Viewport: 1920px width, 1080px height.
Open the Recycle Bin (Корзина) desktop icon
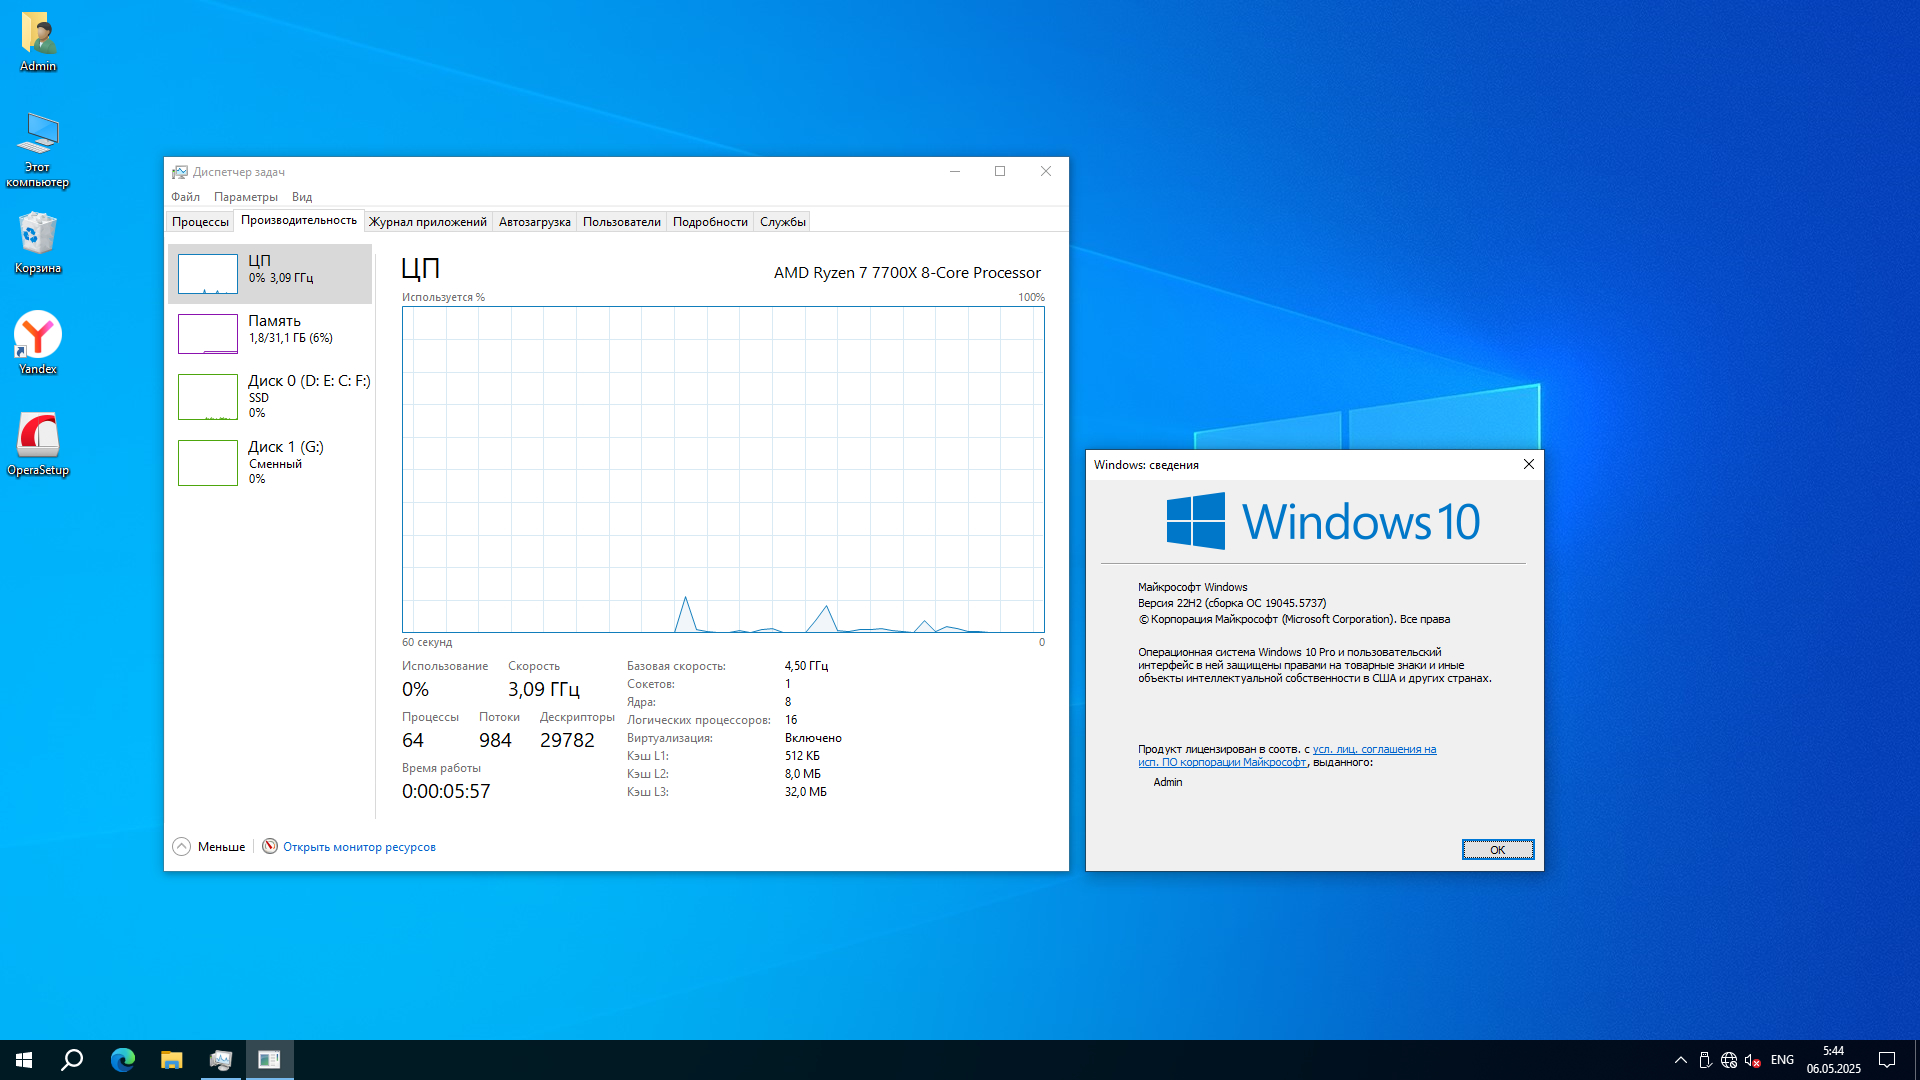click(x=38, y=242)
